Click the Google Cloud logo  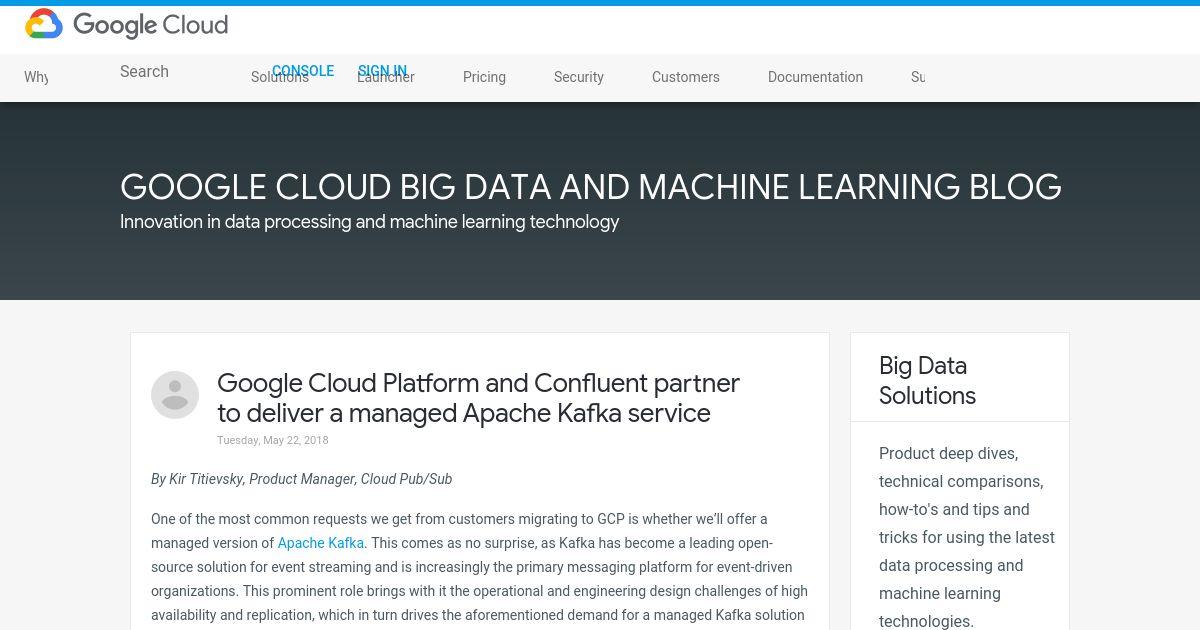coord(127,25)
